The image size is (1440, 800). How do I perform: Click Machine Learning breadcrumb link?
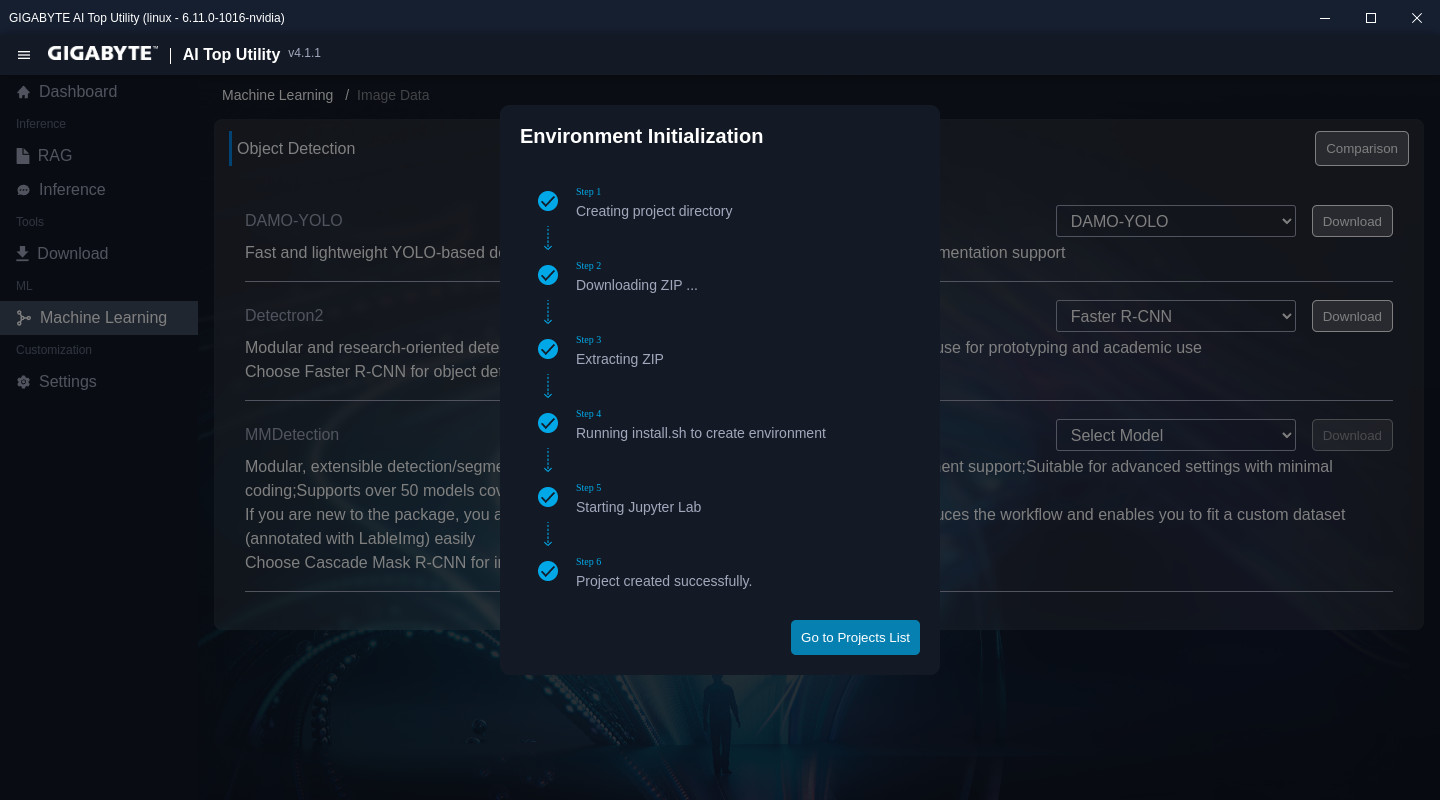277,95
